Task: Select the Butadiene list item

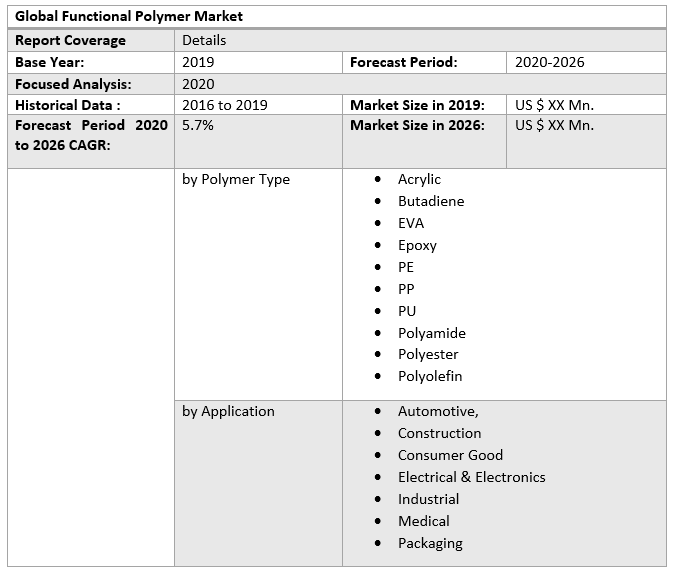Action: pyautogui.click(x=431, y=201)
